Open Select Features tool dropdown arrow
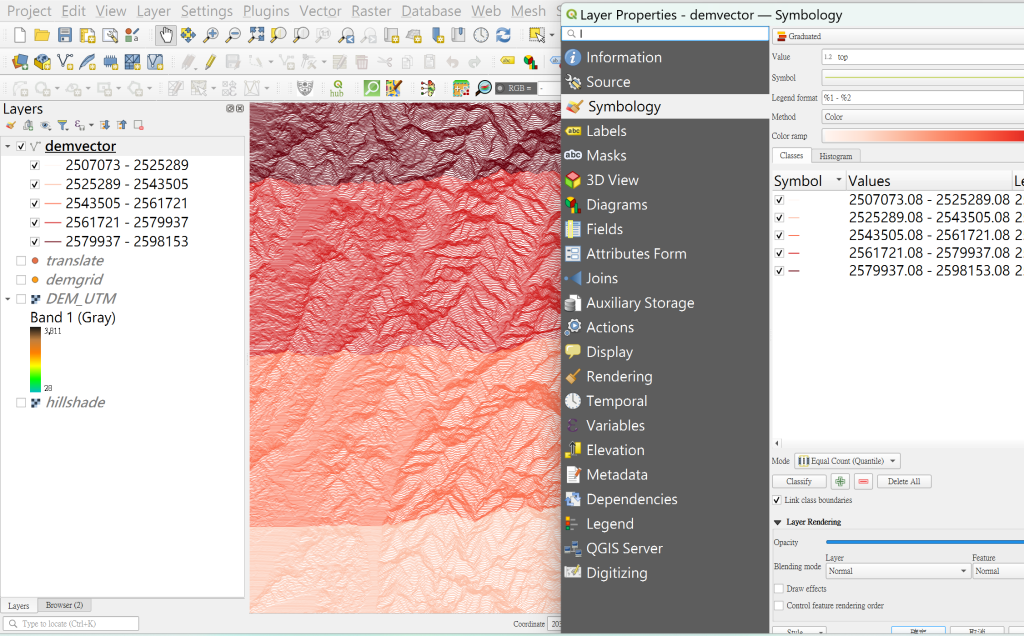 click(552, 36)
